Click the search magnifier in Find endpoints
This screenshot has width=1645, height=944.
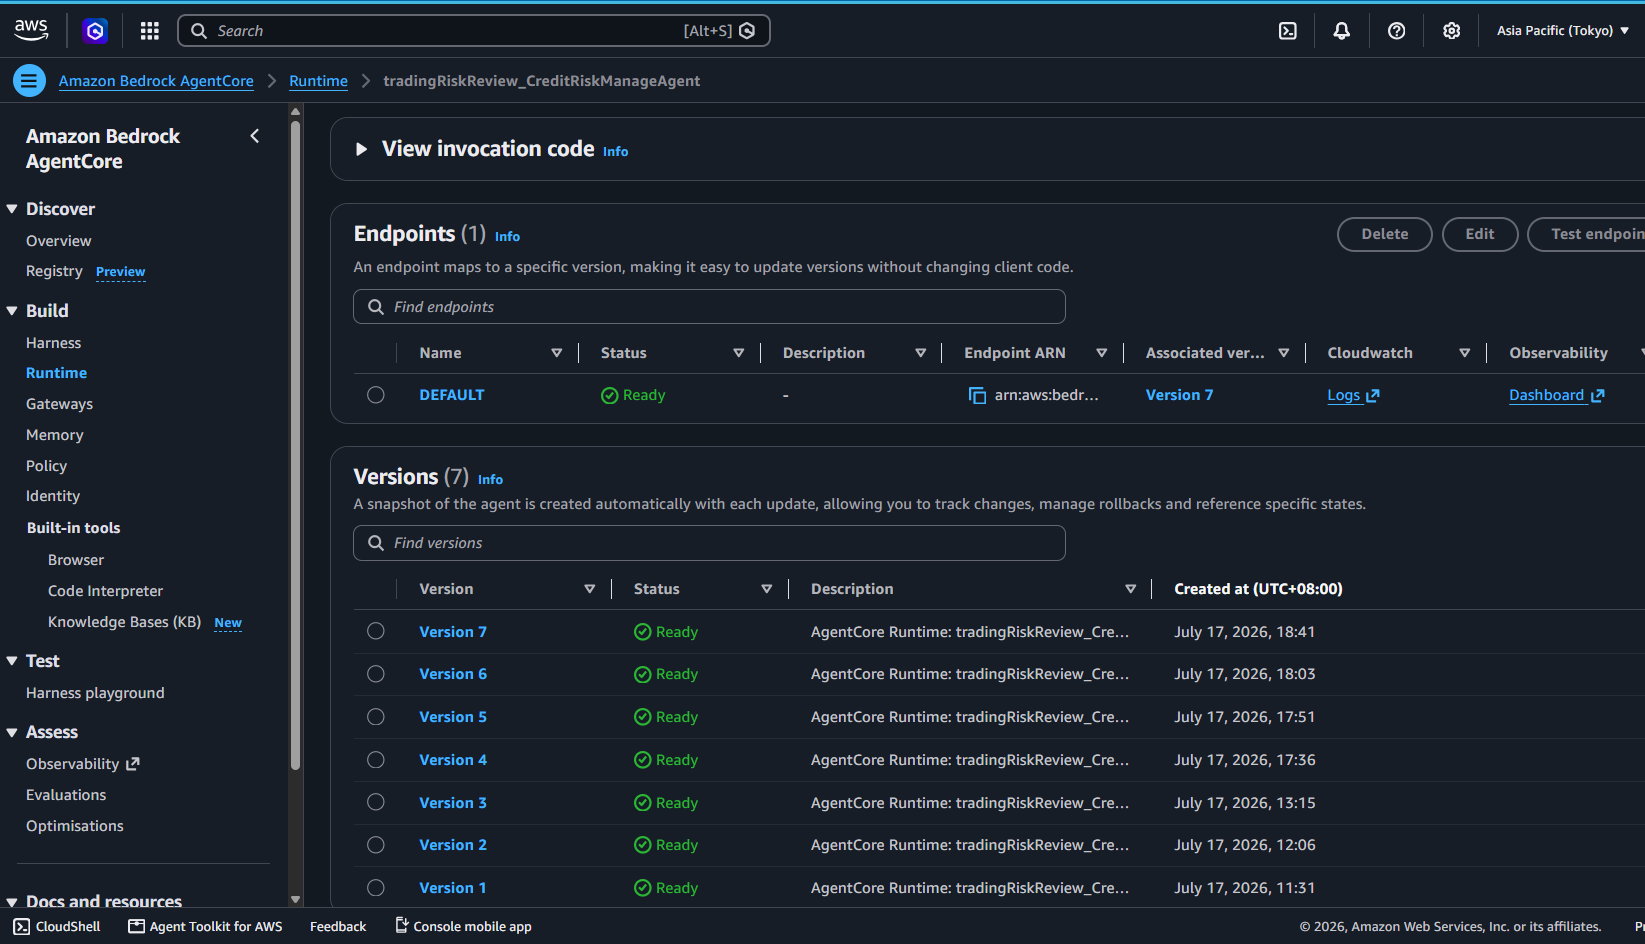pyautogui.click(x=376, y=307)
